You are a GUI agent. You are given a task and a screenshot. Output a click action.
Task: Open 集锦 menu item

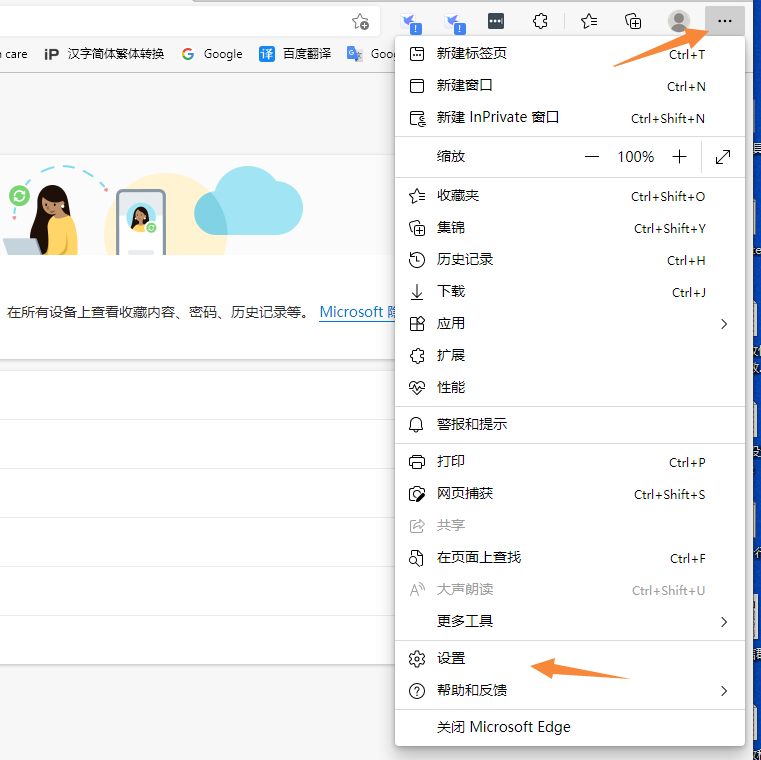click(570, 228)
